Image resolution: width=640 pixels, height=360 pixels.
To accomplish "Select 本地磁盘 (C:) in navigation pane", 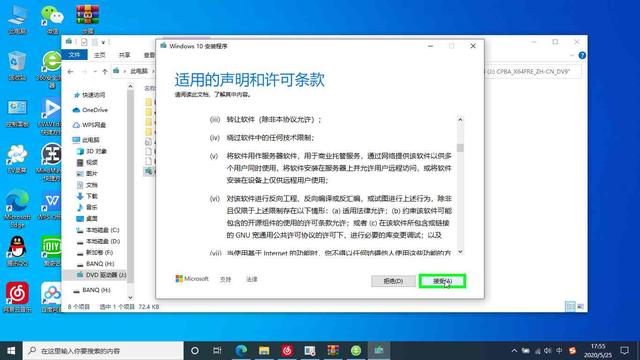I will point(102,230).
